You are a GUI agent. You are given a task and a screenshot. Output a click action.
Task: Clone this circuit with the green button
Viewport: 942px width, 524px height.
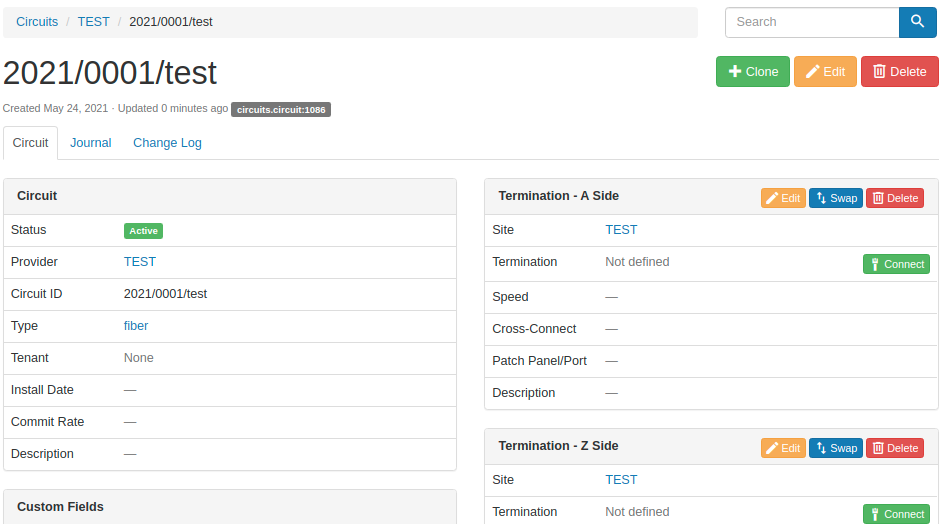coord(753,72)
